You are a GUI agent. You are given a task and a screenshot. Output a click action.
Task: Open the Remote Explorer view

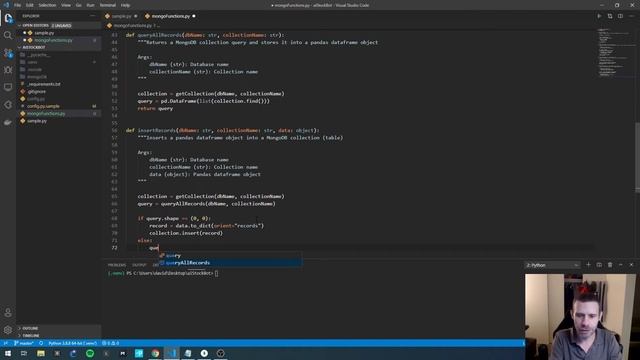tap(8, 87)
